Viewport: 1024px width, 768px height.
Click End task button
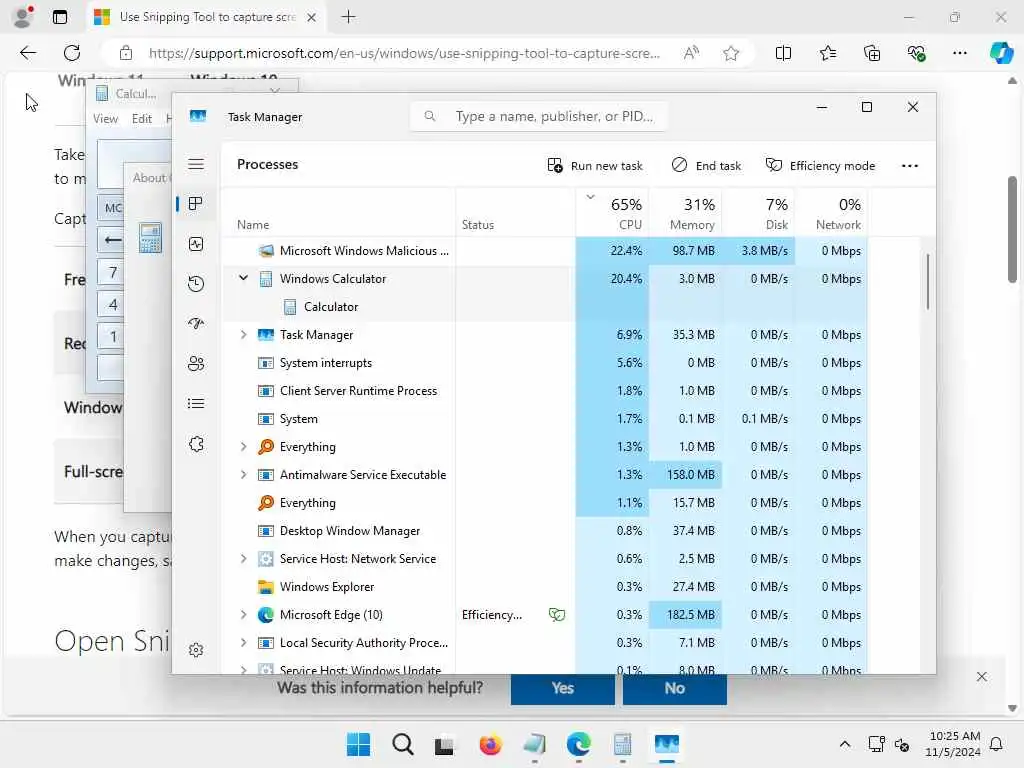706,165
